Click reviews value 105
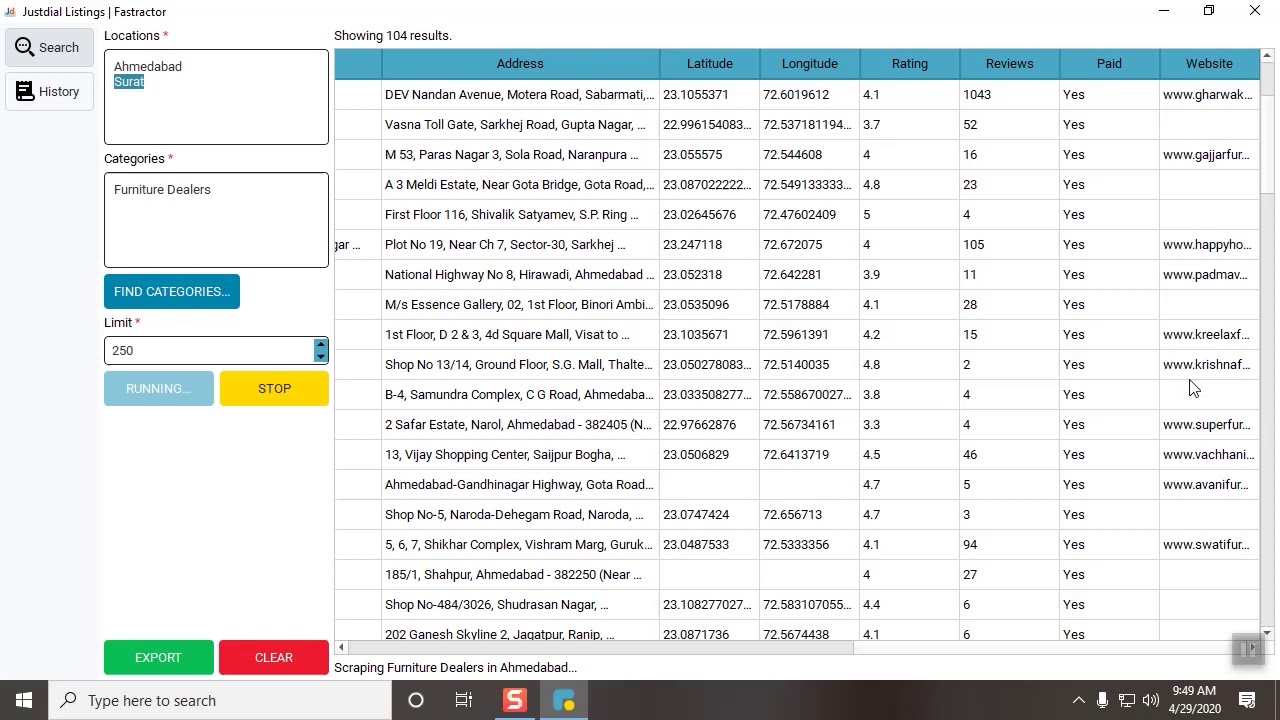The height and width of the screenshot is (720, 1280). tap(1010, 244)
